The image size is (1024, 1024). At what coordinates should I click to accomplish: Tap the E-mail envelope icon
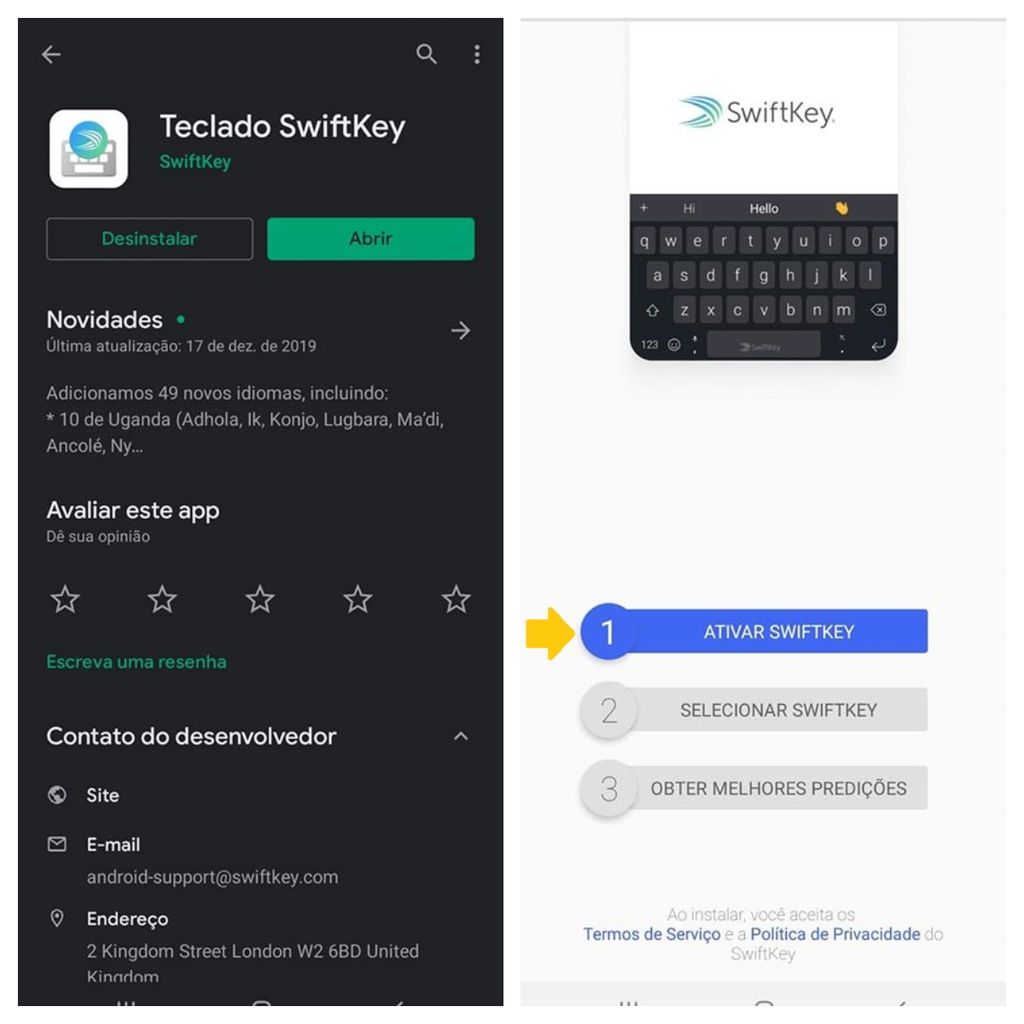pos(57,844)
